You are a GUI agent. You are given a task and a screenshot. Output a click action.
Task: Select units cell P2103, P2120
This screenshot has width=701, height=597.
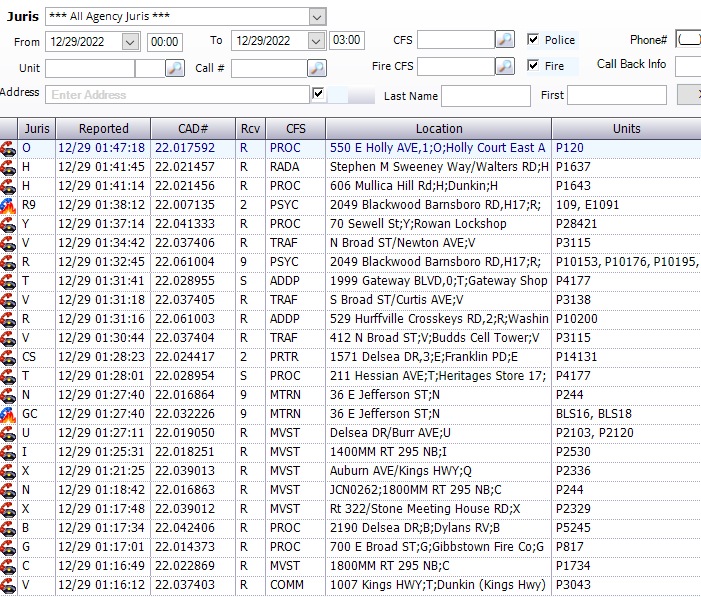[626, 433]
